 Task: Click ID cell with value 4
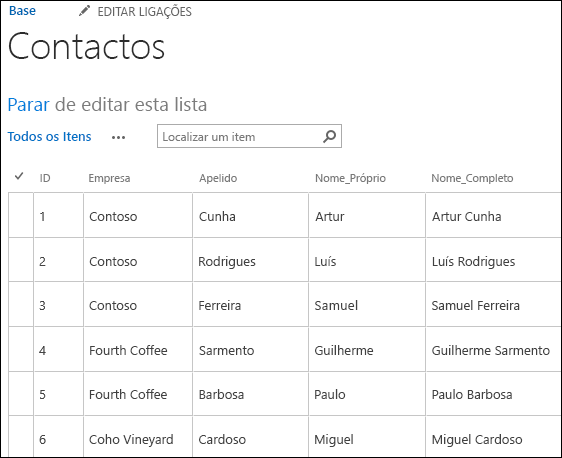coord(59,349)
